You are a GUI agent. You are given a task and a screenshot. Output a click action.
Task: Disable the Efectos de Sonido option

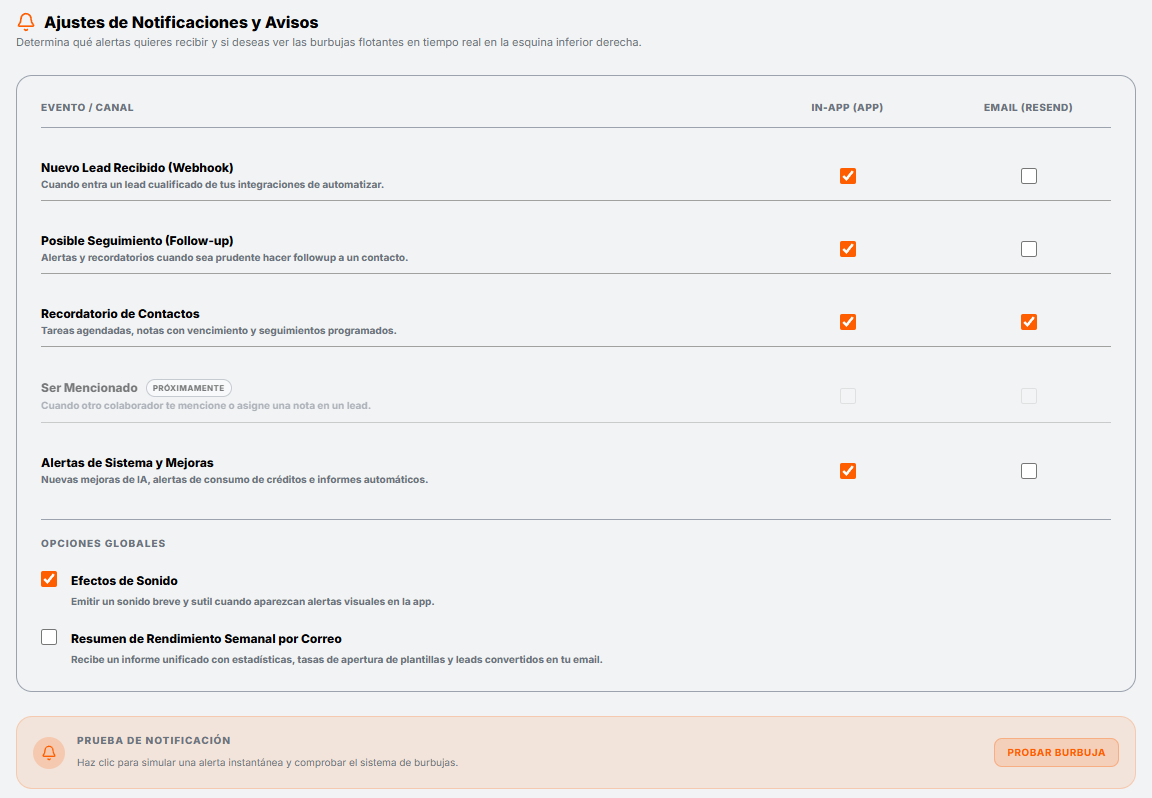[x=49, y=579]
